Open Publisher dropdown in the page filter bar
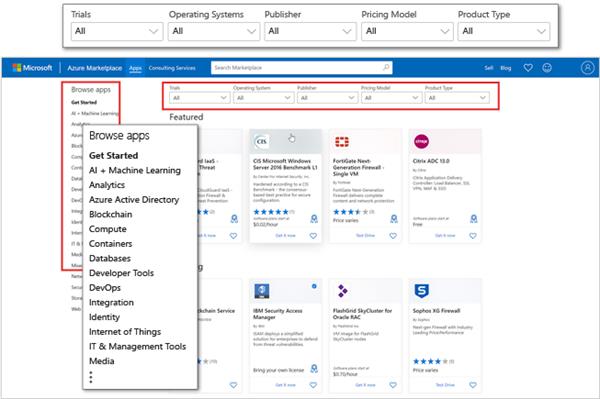This screenshot has height=399, width=600. pyautogui.click(x=327, y=98)
